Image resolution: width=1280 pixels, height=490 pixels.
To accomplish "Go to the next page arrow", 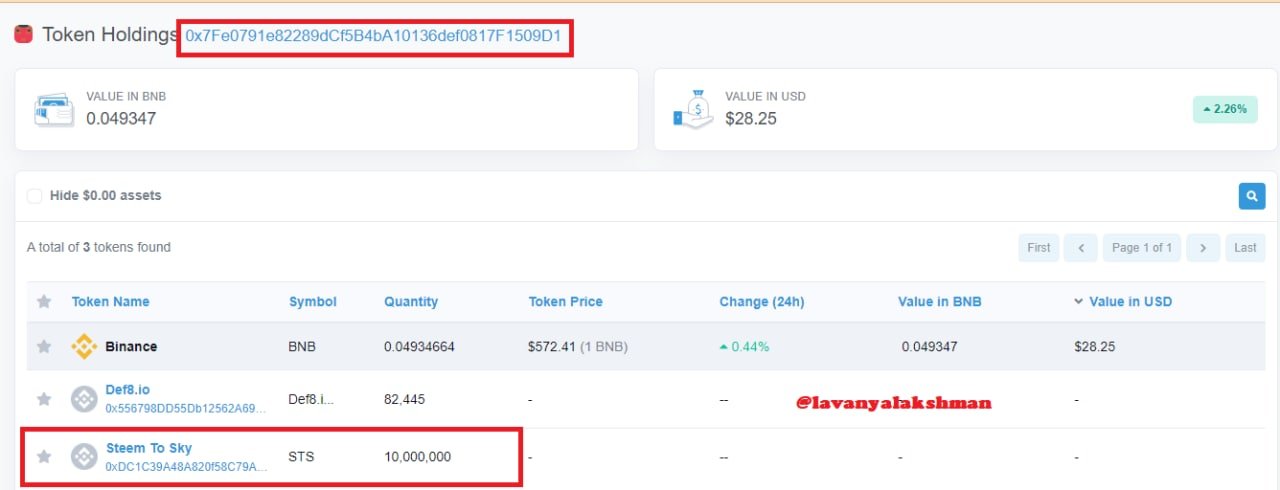I will [x=1204, y=248].
